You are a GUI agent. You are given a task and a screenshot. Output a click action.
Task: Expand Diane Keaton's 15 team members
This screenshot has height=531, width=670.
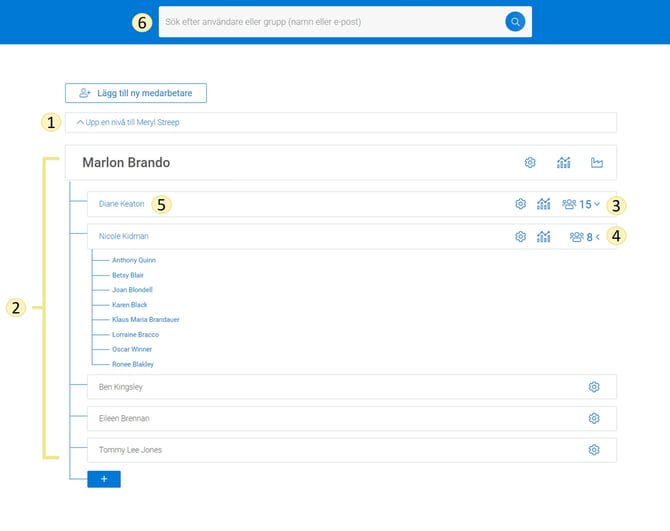click(x=582, y=204)
